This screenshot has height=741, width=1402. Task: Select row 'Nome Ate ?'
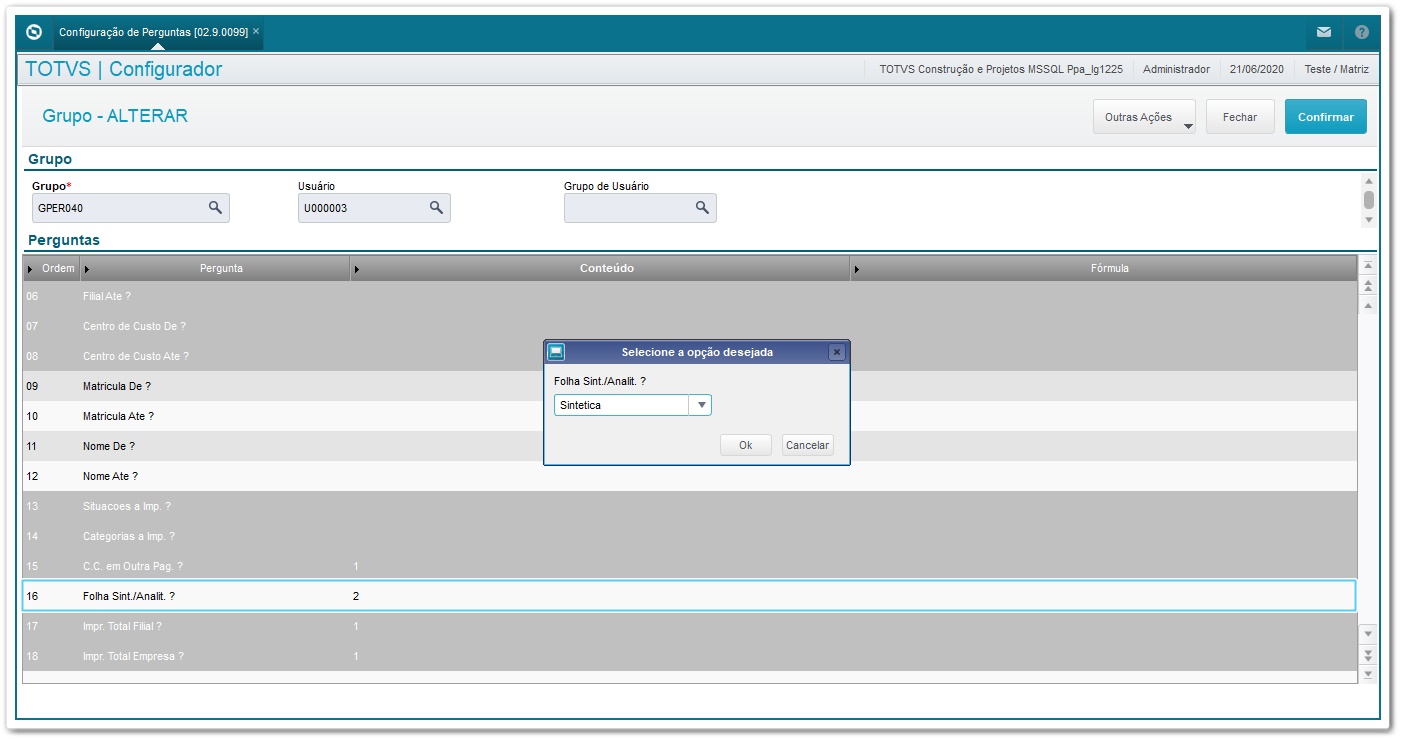click(x=690, y=476)
